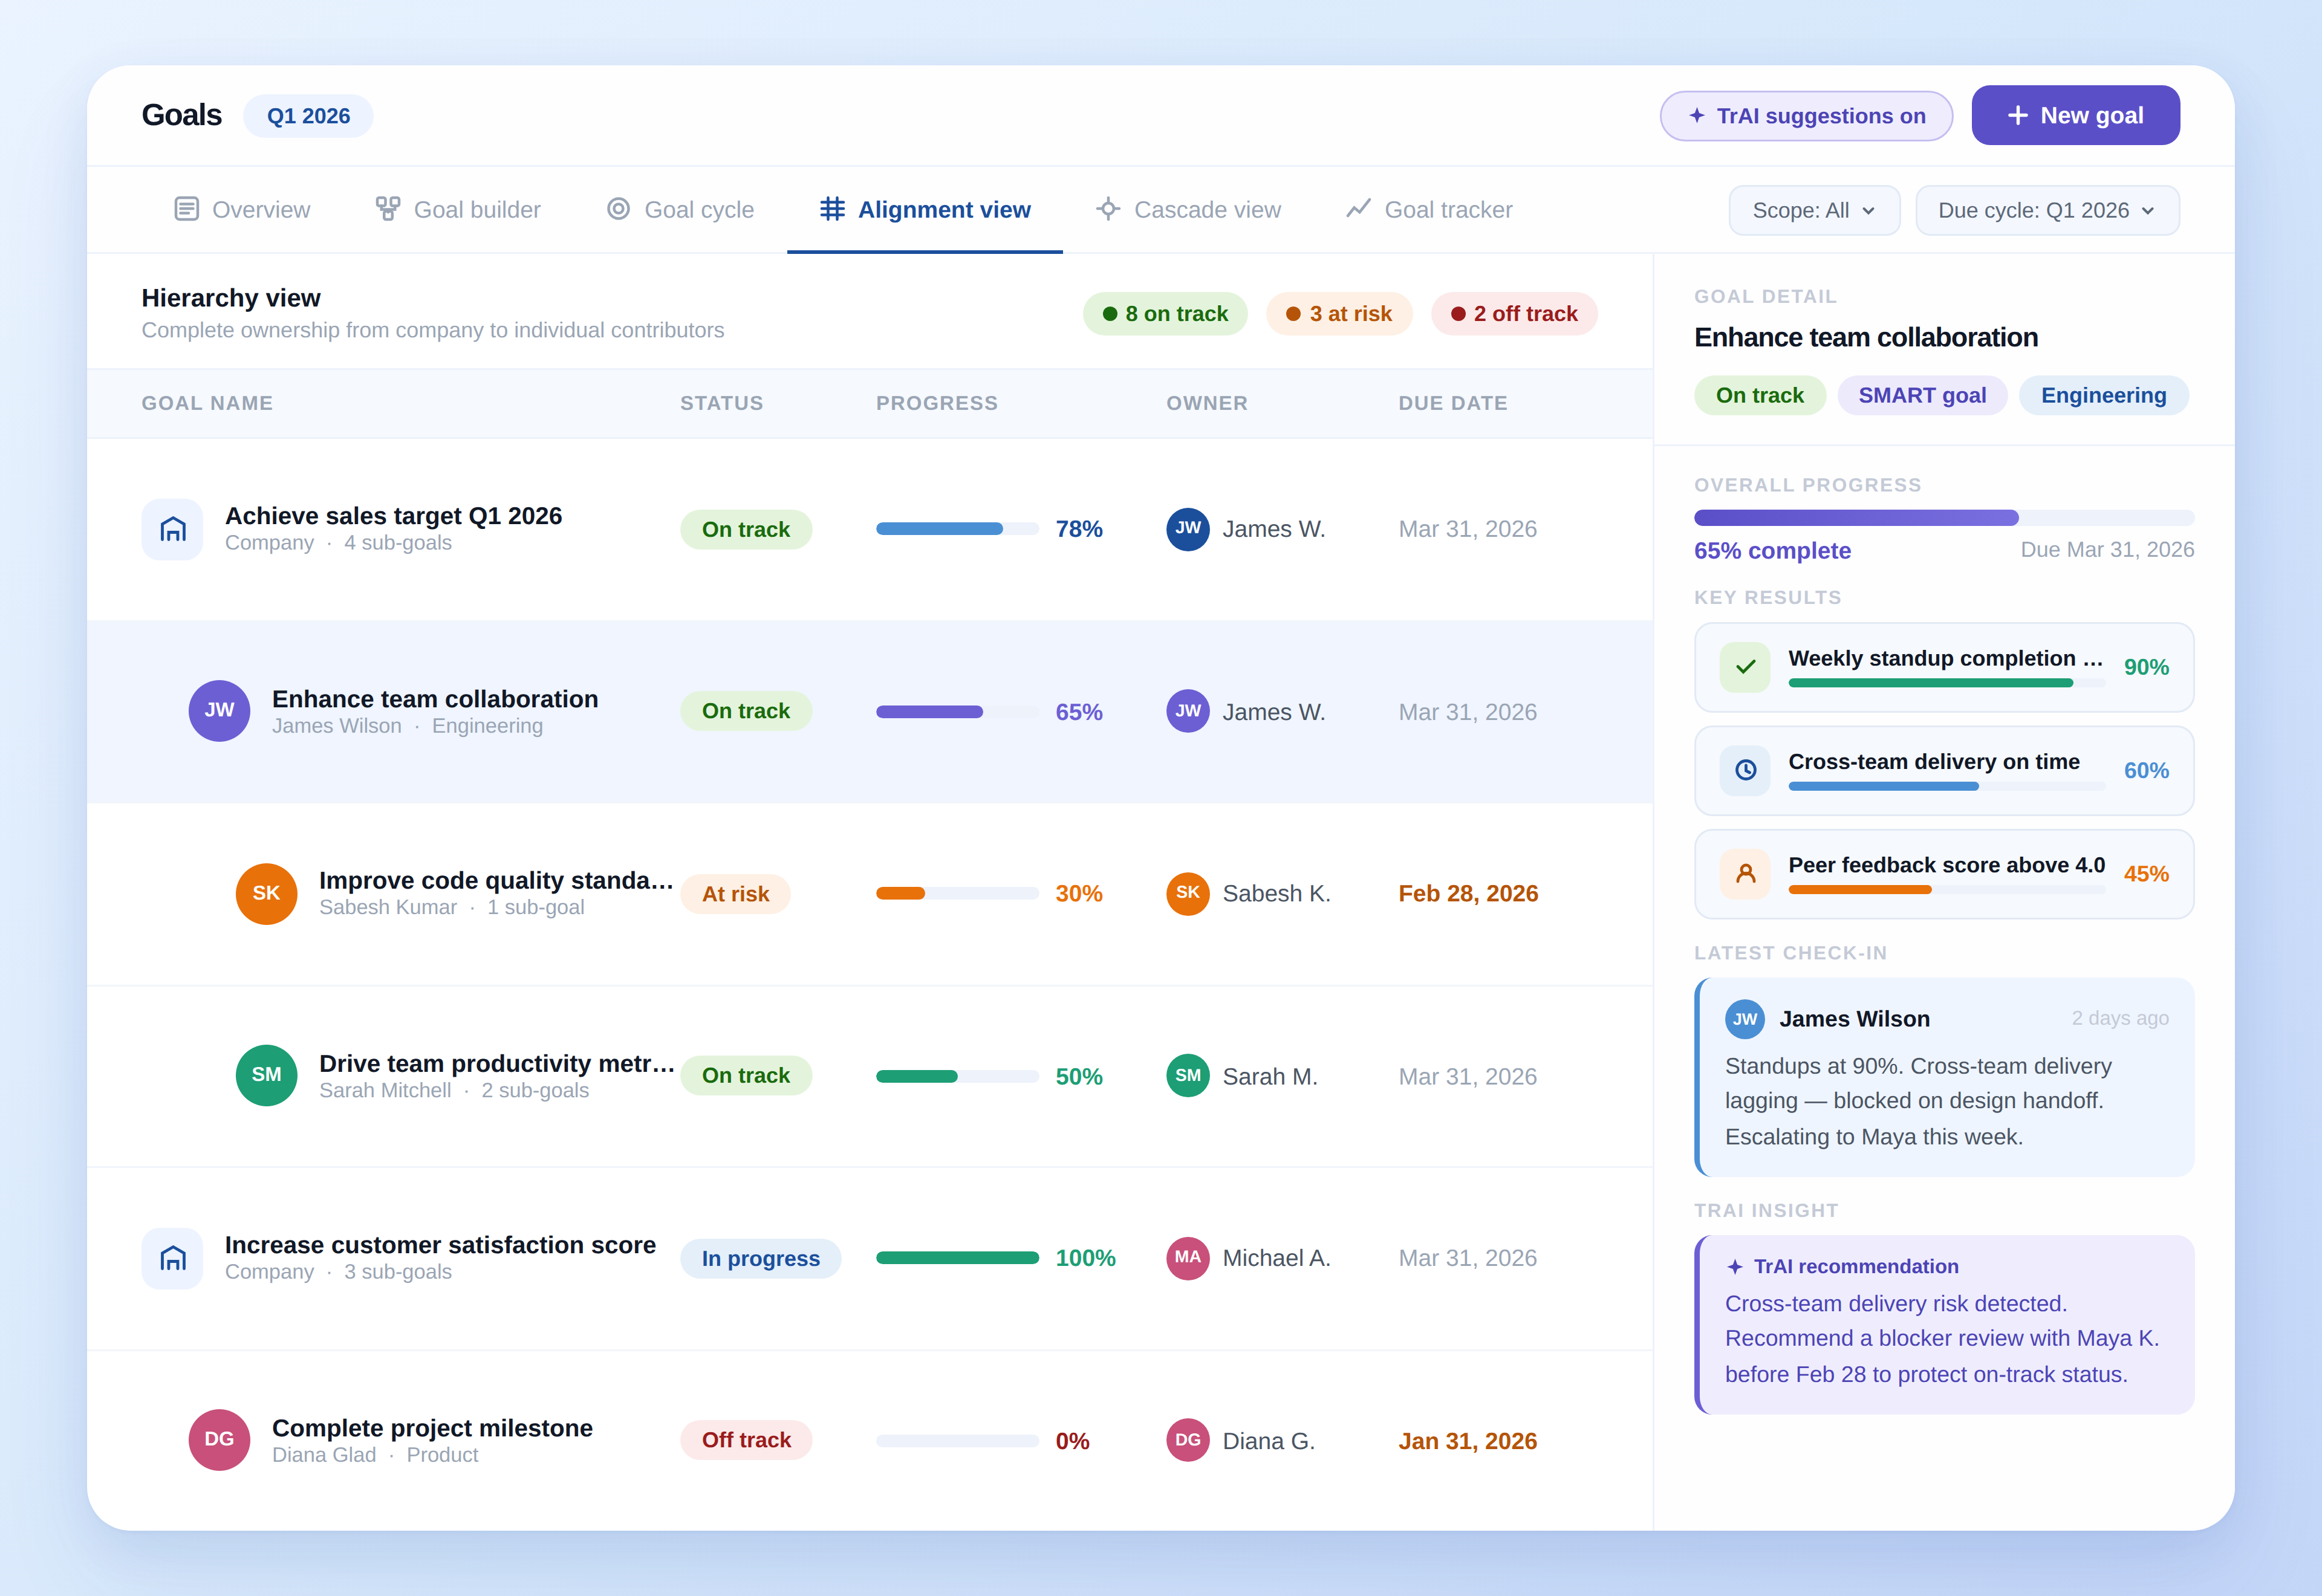The image size is (2322, 1596).
Task: Click the person icon on Peer feedback score
Action: [1745, 874]
